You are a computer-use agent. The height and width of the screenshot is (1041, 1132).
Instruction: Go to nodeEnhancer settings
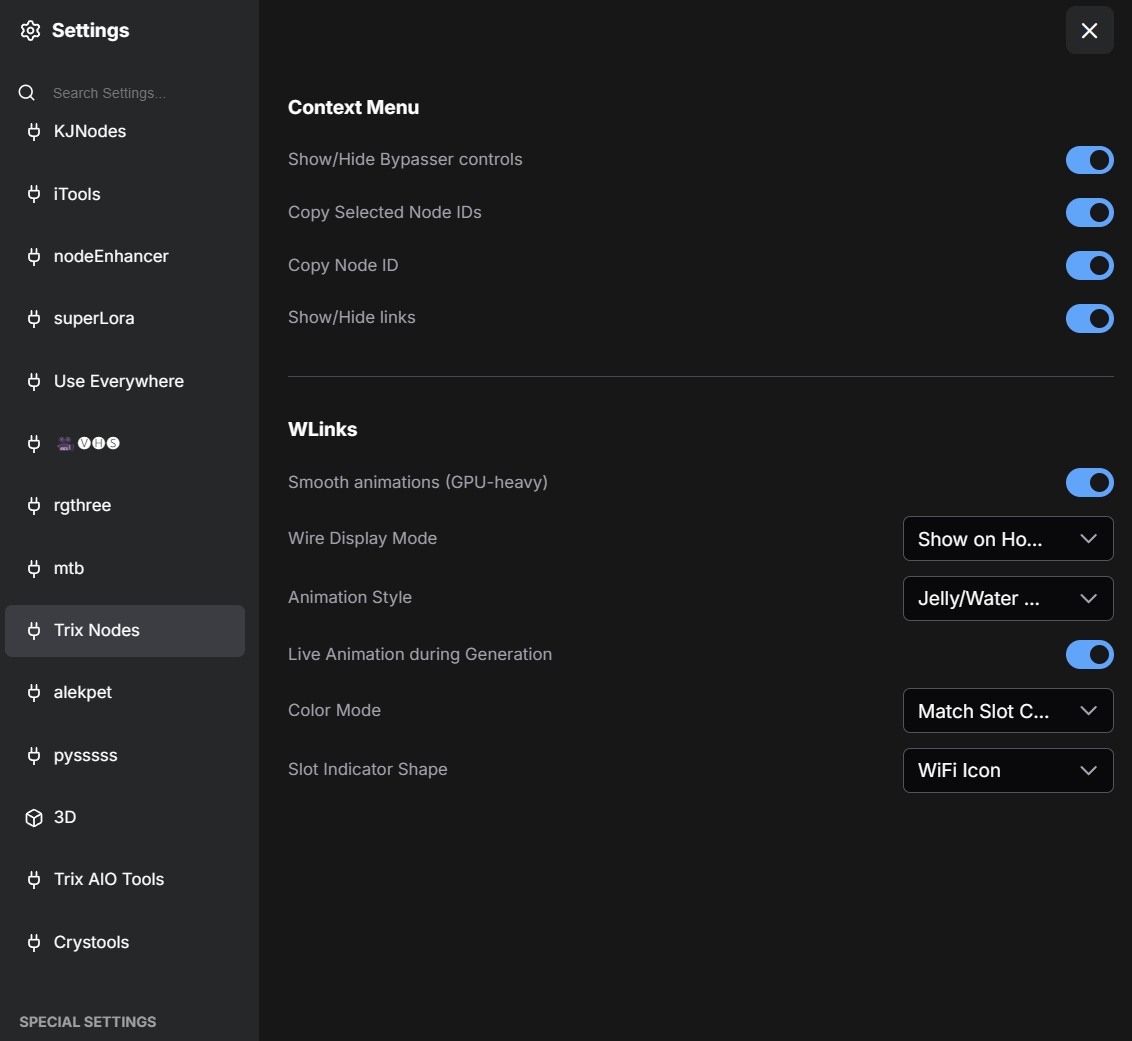tap(125, 256)
